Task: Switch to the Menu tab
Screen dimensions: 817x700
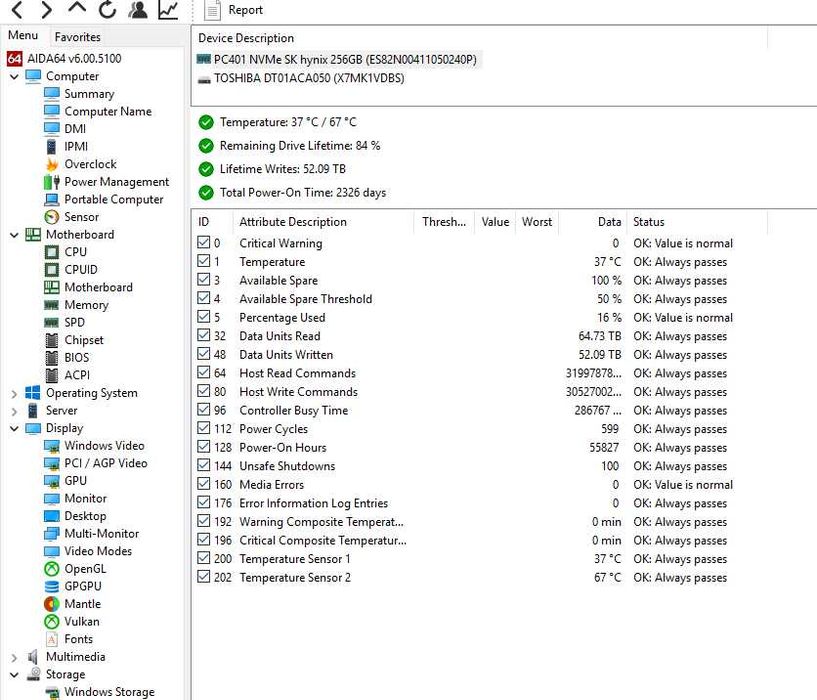Action: point(23,35)
